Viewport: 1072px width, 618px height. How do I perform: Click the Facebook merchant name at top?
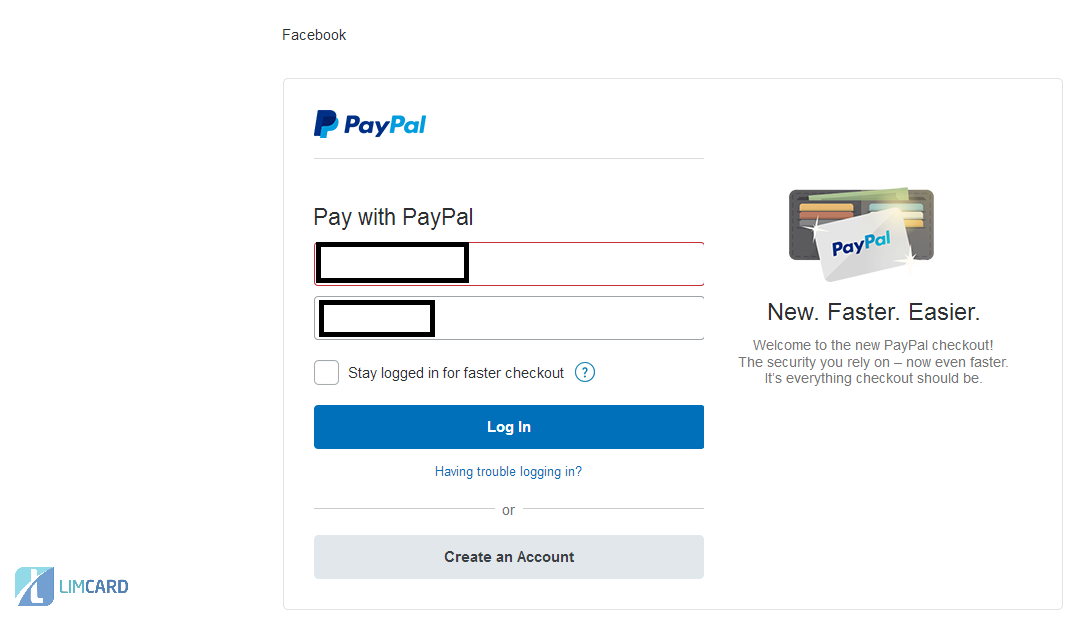(314, 35)
